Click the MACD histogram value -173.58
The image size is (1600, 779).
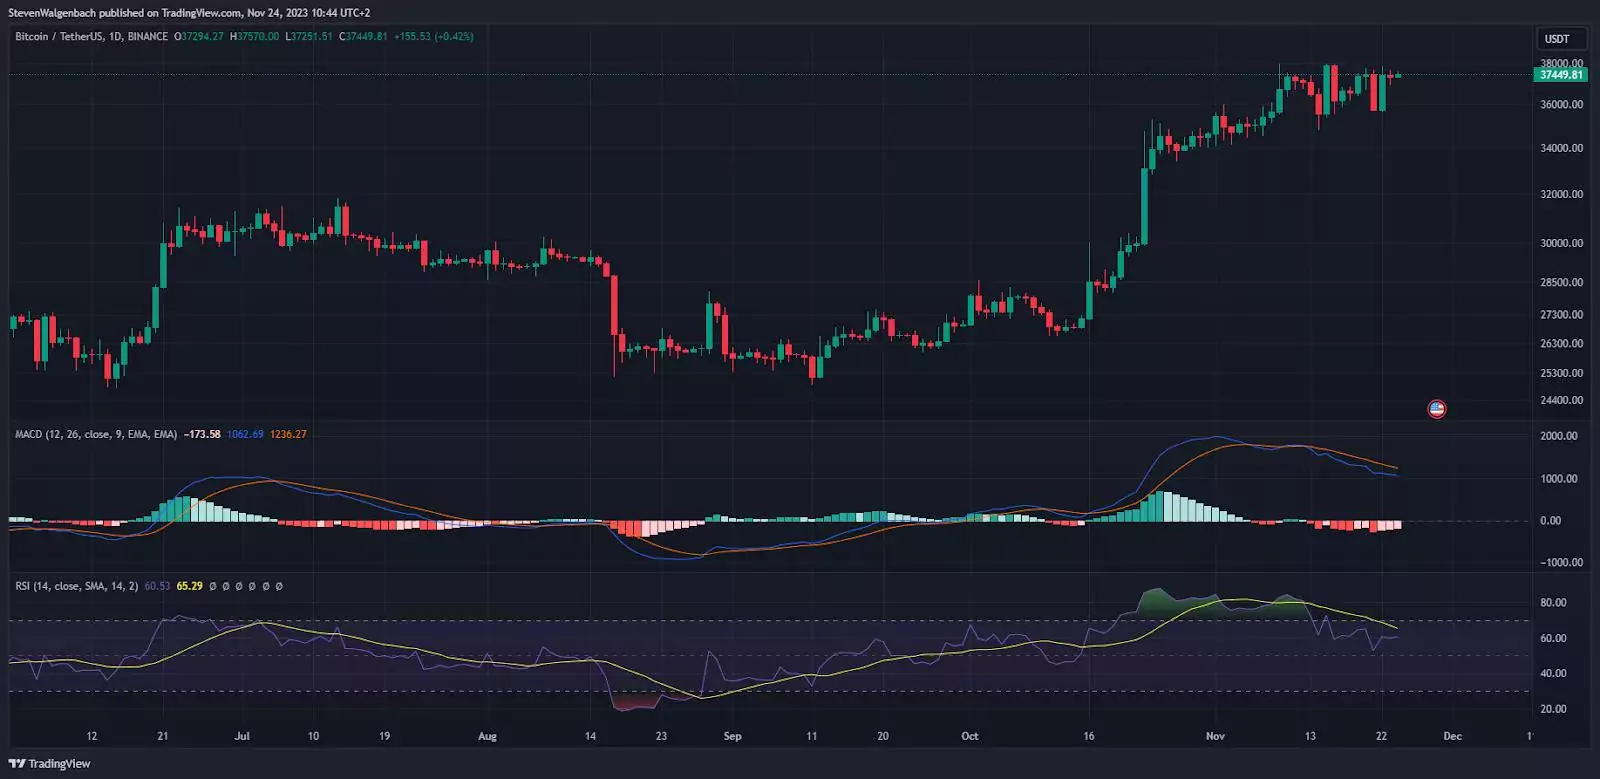pos(203,434)
